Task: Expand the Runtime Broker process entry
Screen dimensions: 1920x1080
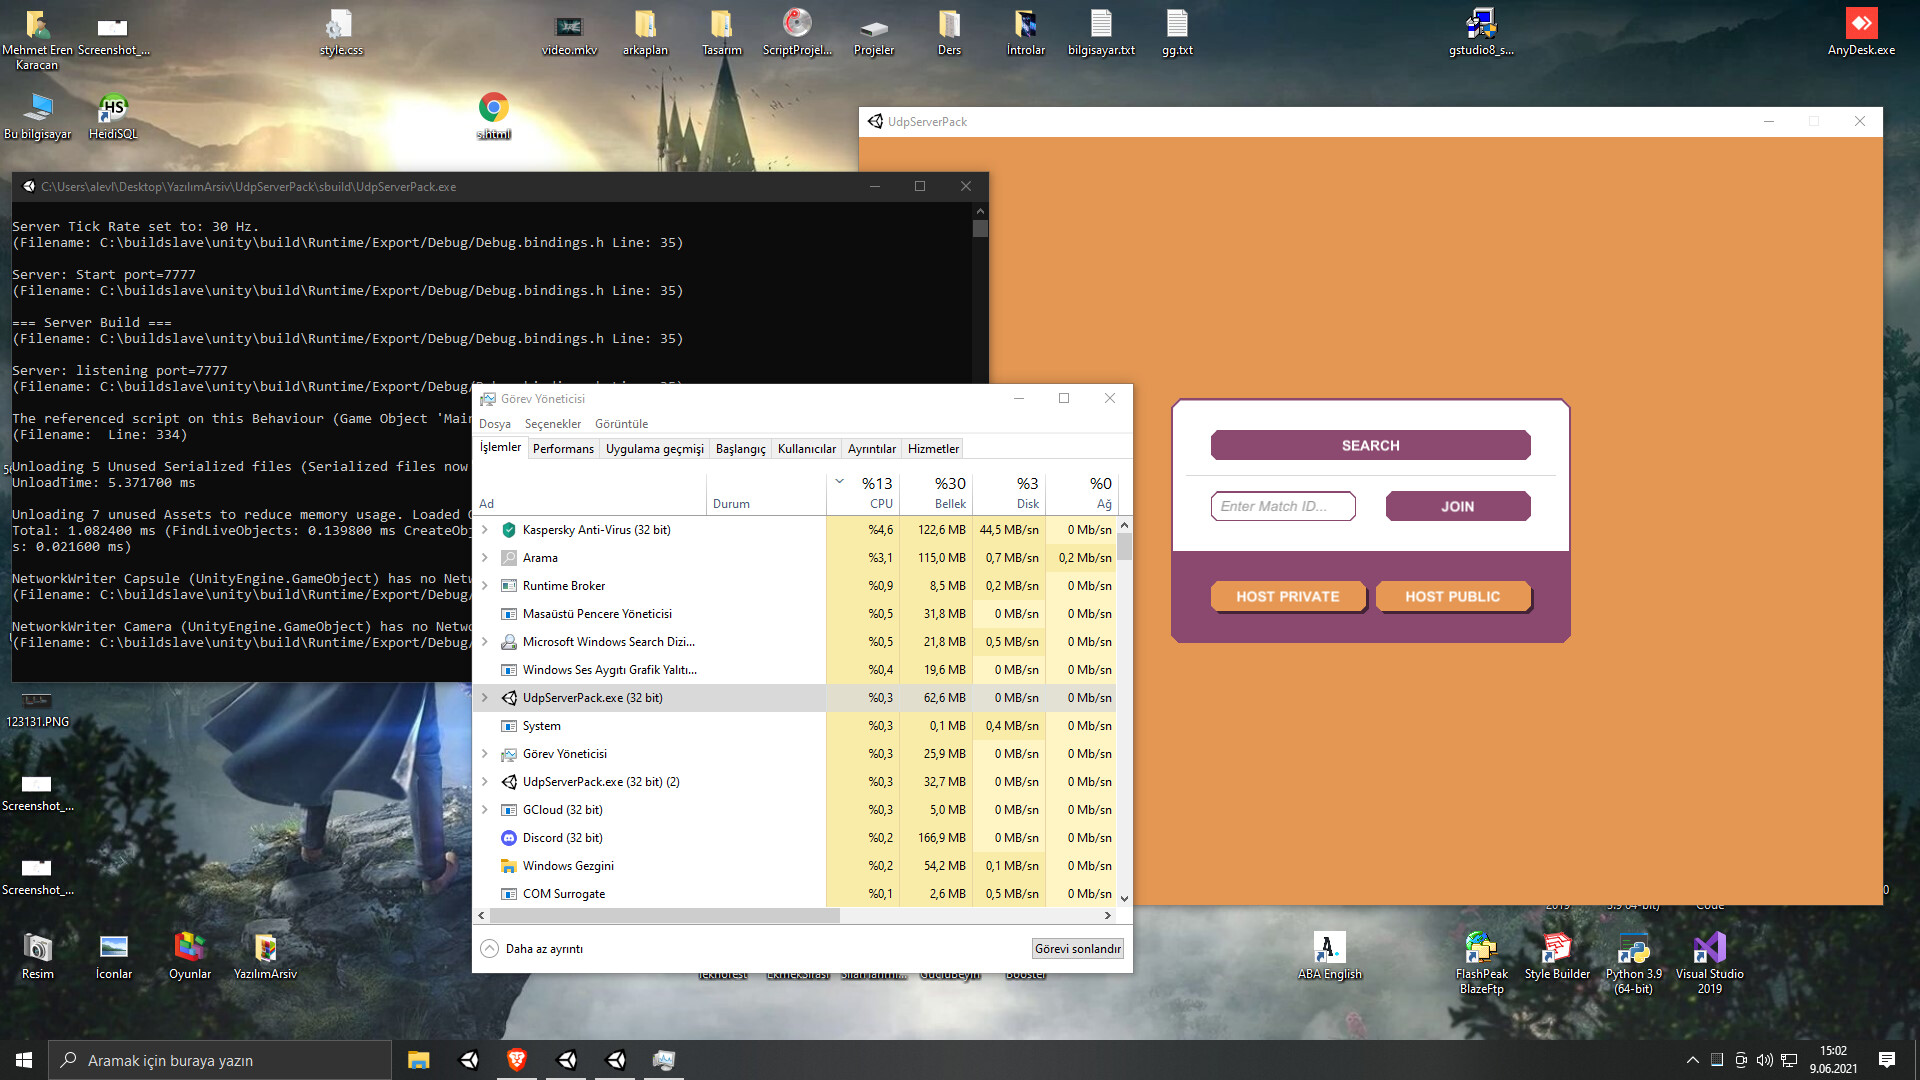Action: coord(485,586)
